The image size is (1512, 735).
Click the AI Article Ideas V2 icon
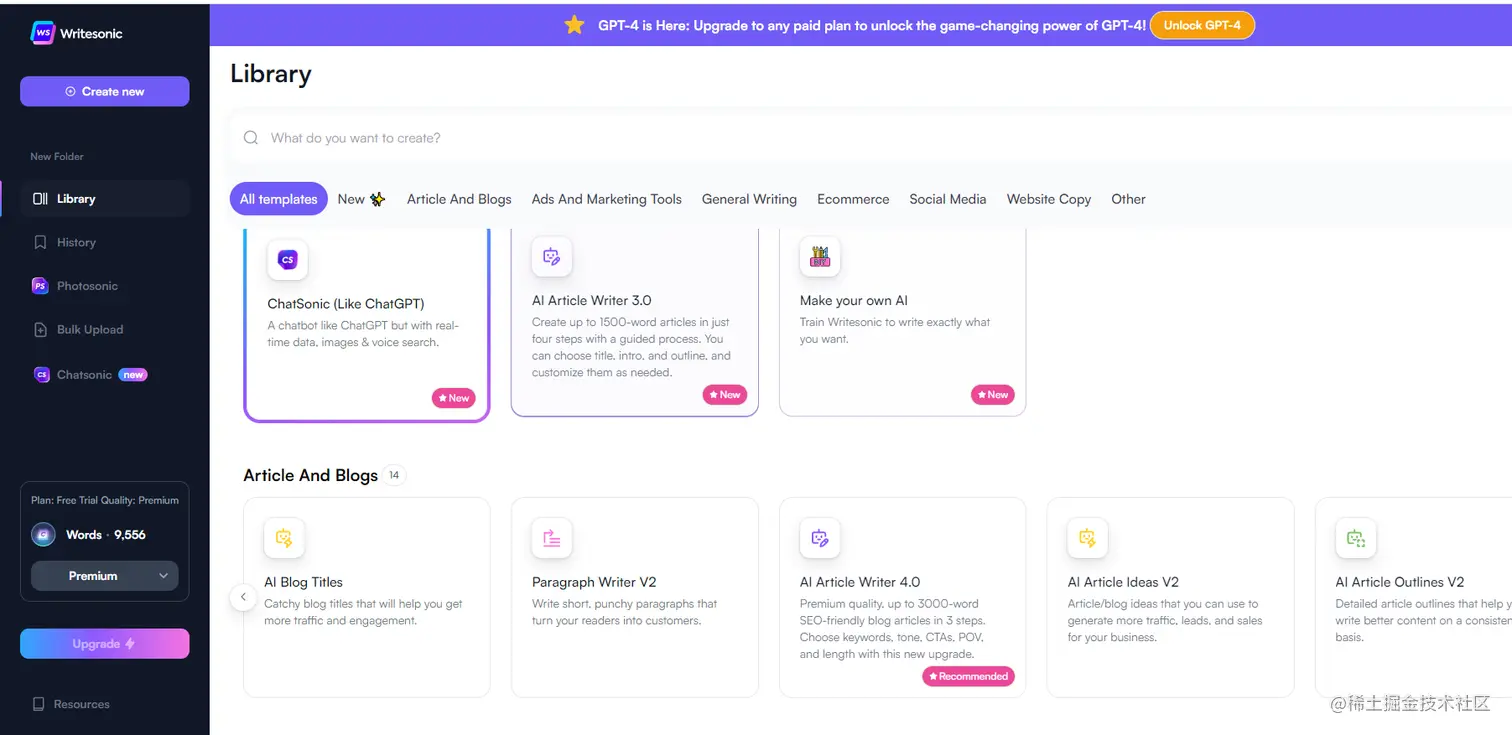(x=1087, y=538)
